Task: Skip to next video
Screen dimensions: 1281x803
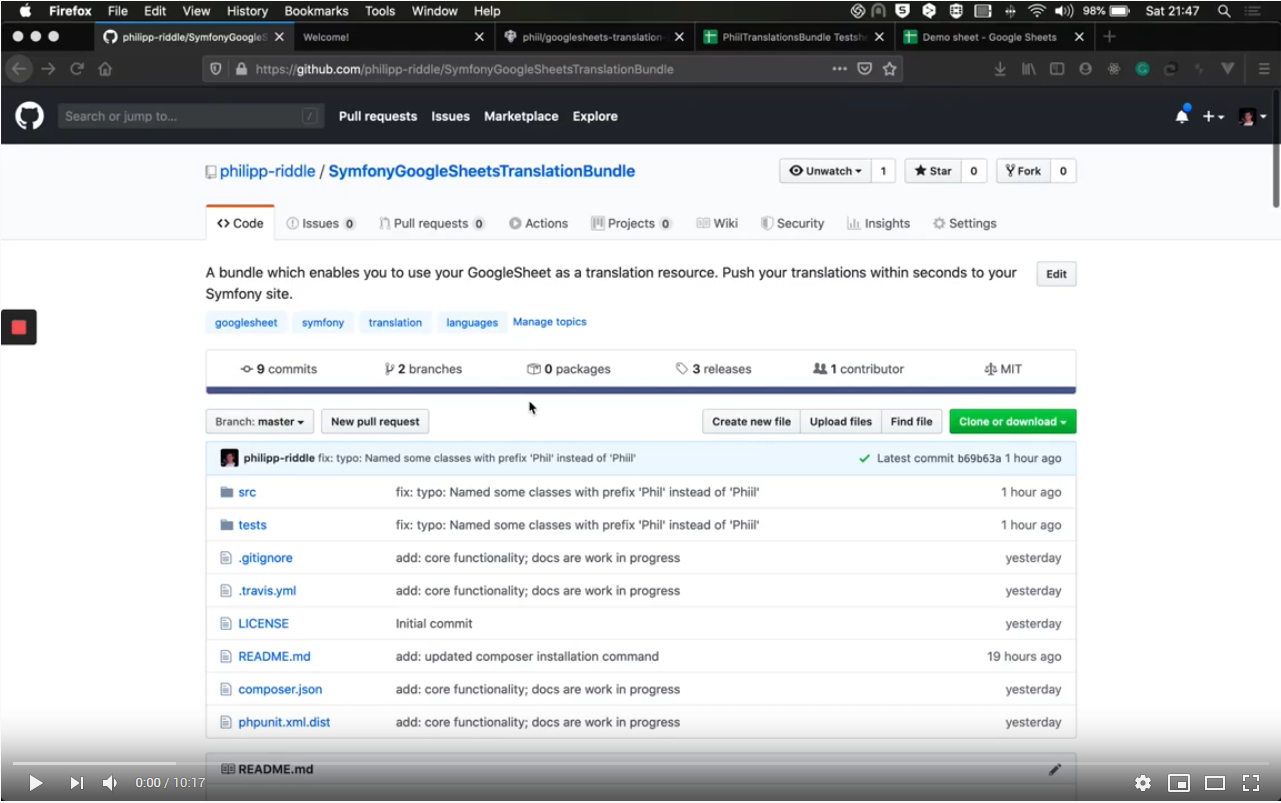Action: (x=76, y=783)
